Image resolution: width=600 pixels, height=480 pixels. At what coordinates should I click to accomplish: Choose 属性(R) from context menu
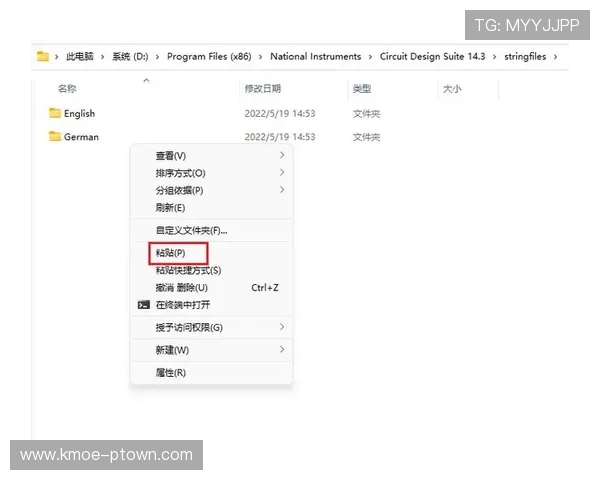point(212,372)
